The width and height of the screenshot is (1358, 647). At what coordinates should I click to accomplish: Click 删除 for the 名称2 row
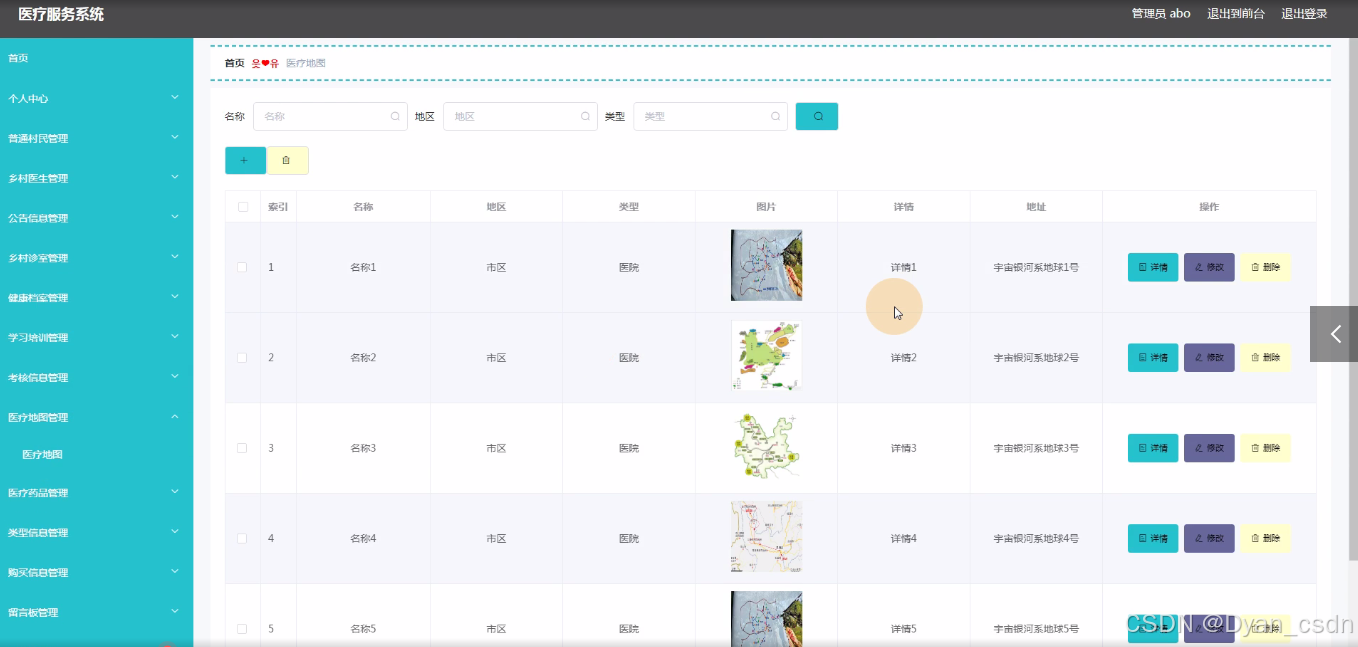[x=1265, y=358]
